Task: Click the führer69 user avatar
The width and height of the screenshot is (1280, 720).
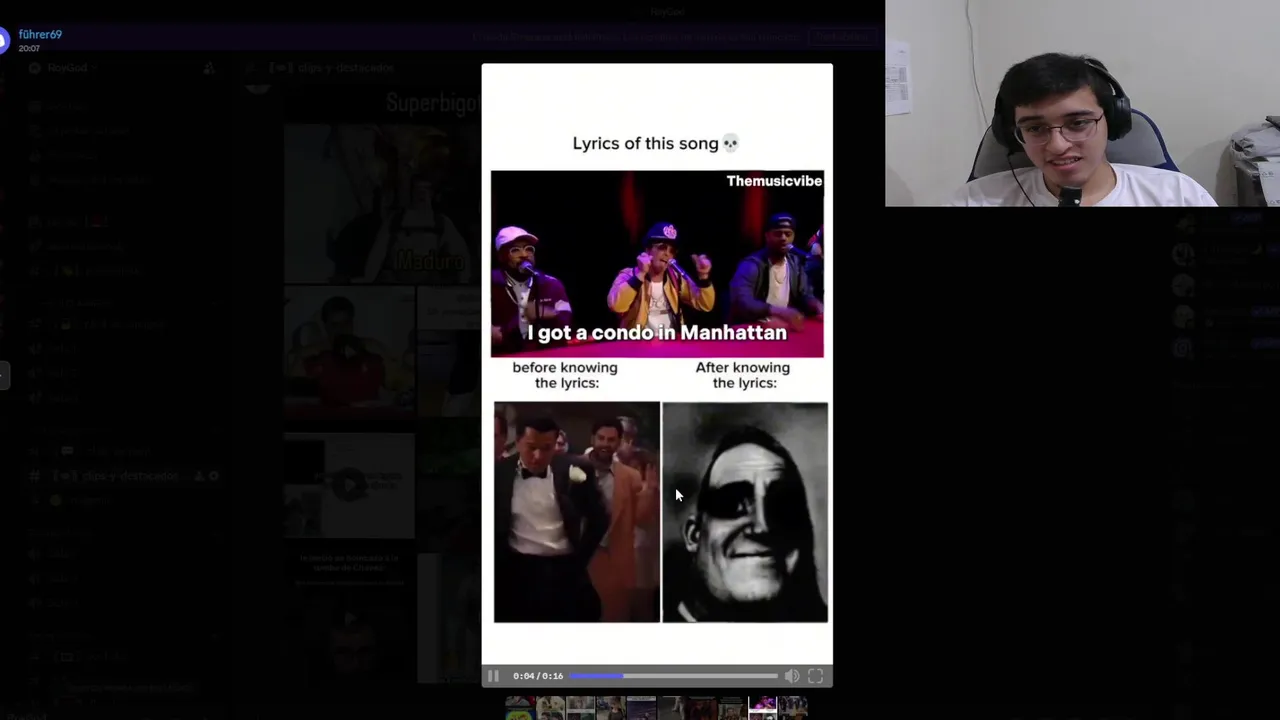Action: click(3, 40)
